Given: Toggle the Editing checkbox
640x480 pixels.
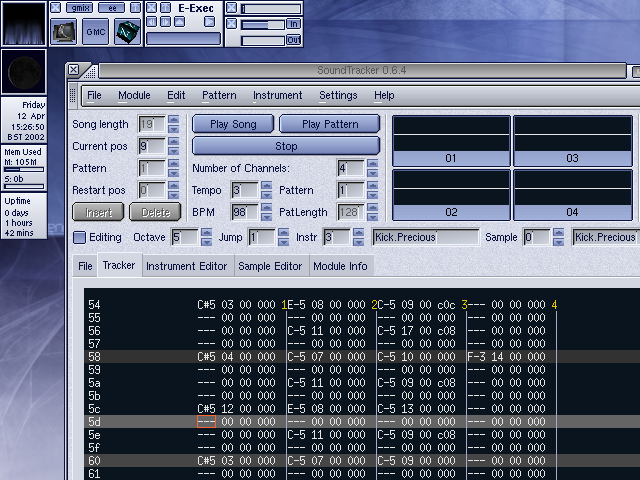Looking at the screenshot, I should pos(80,238).
